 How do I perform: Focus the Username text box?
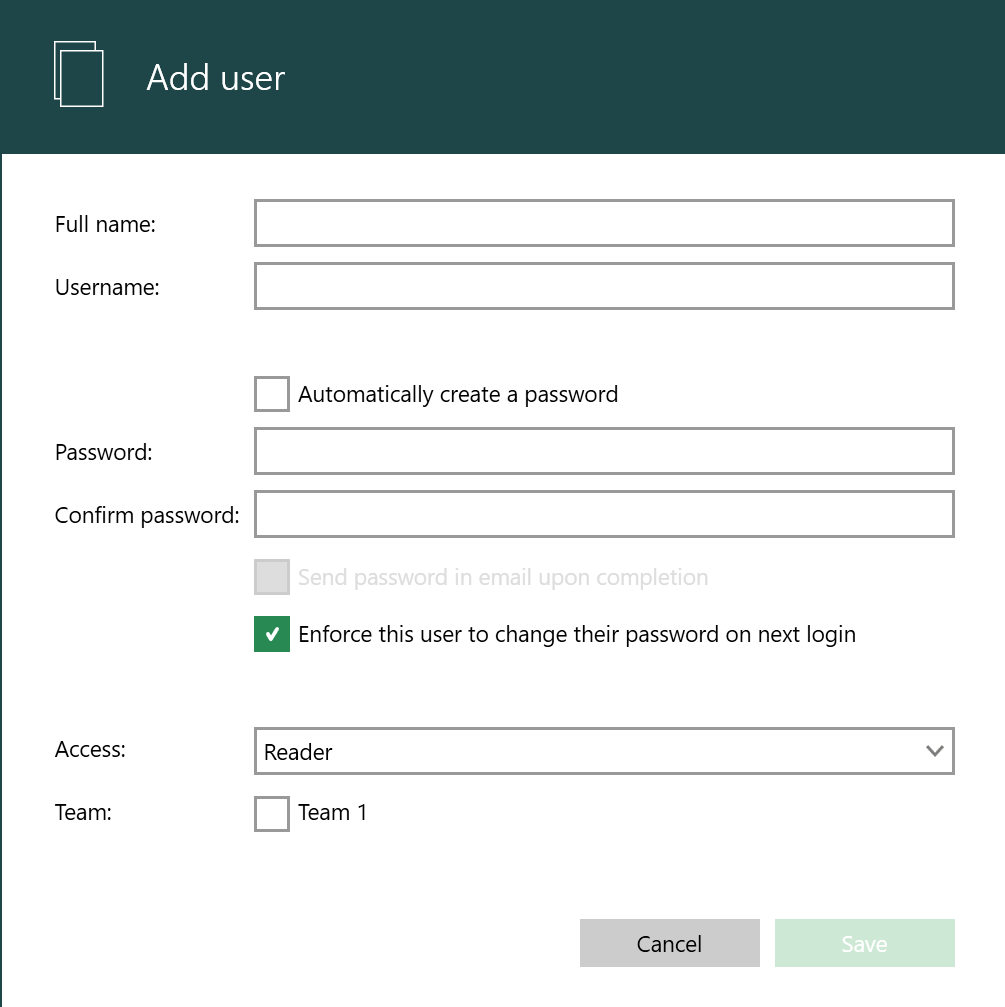pyautogui.click(x=604, y=286)
